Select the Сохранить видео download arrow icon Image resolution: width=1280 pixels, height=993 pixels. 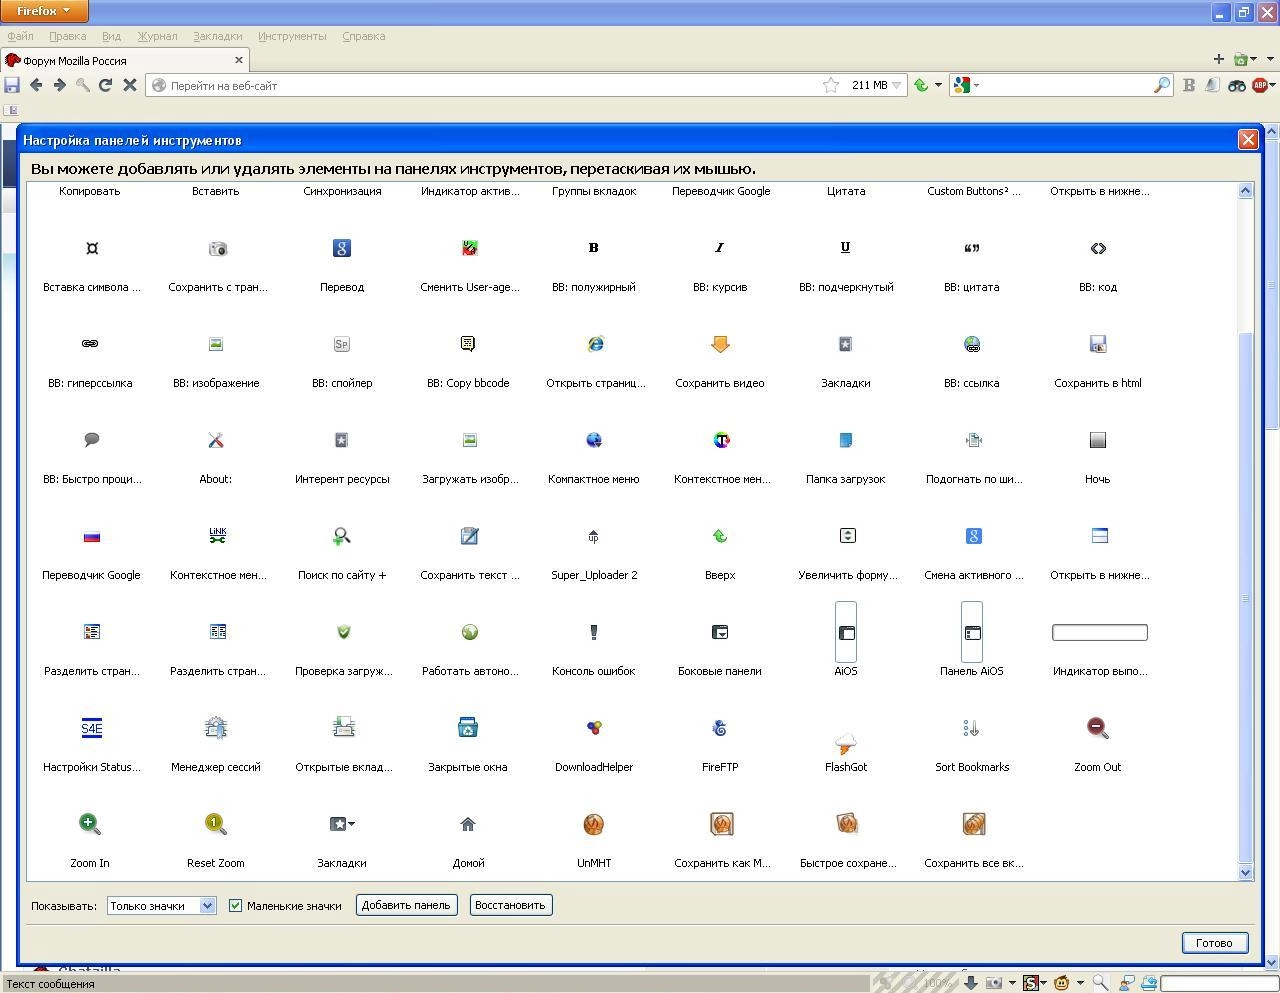(719, 344)
